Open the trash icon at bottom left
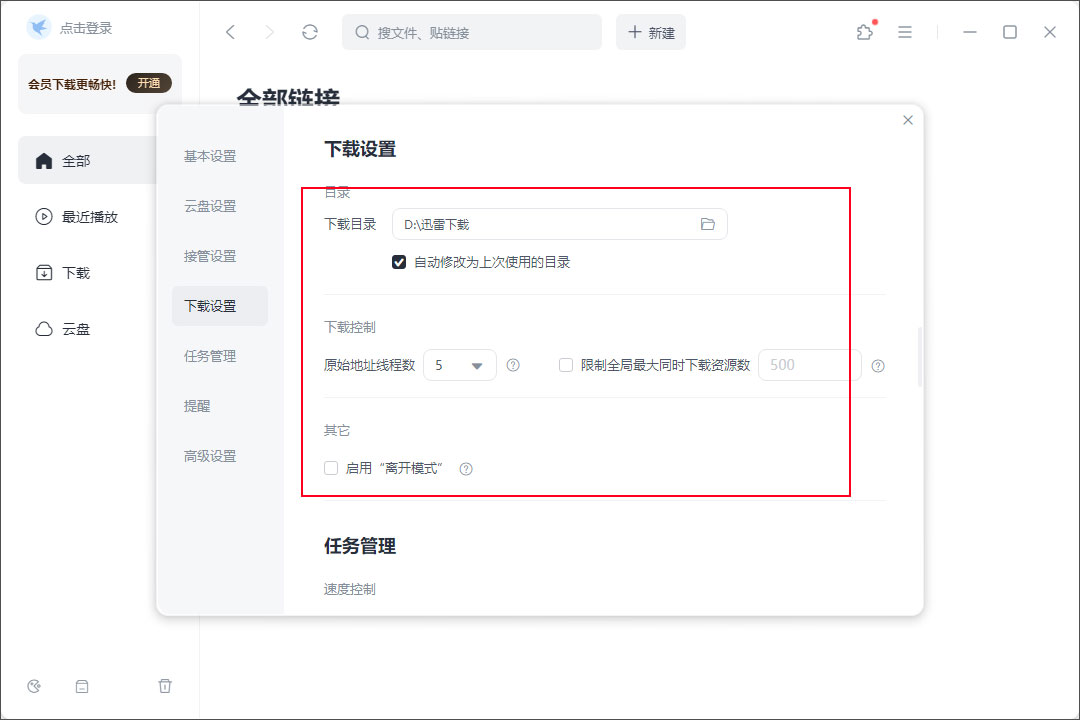The height and width of the screenshot is (720, 1080). coord(165,686)
